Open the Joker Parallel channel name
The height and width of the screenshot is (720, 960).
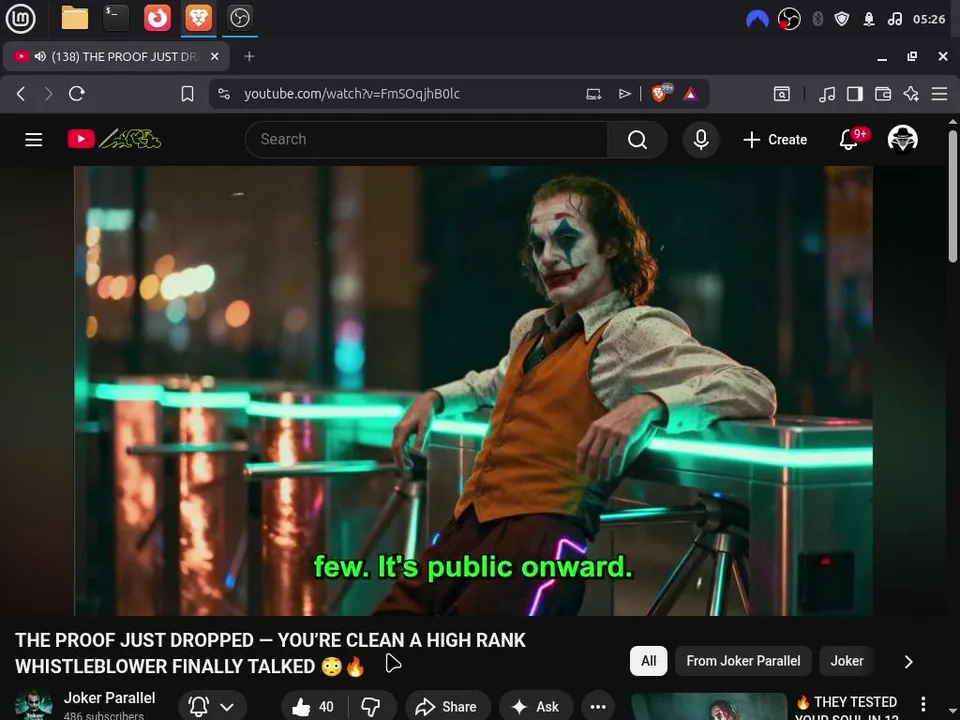110,698
